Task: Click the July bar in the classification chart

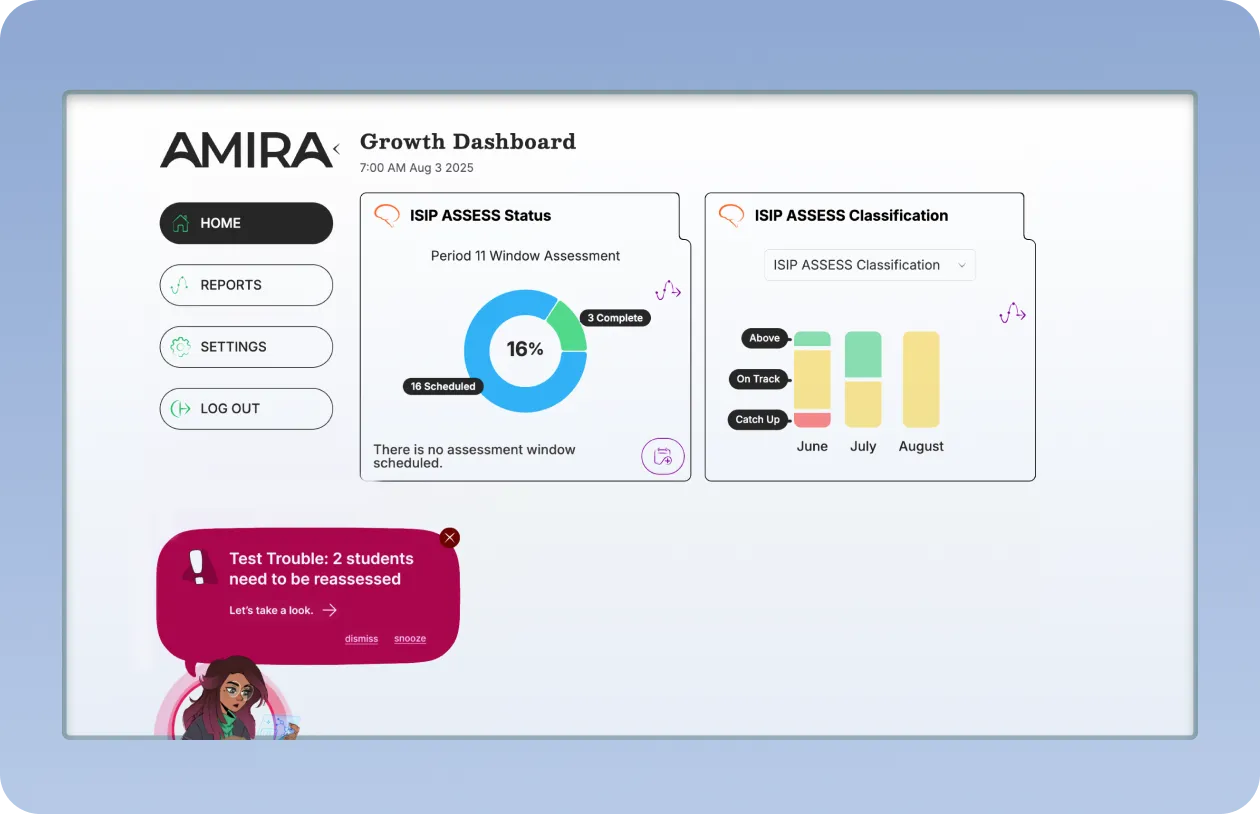Action: tap(863, 380)
